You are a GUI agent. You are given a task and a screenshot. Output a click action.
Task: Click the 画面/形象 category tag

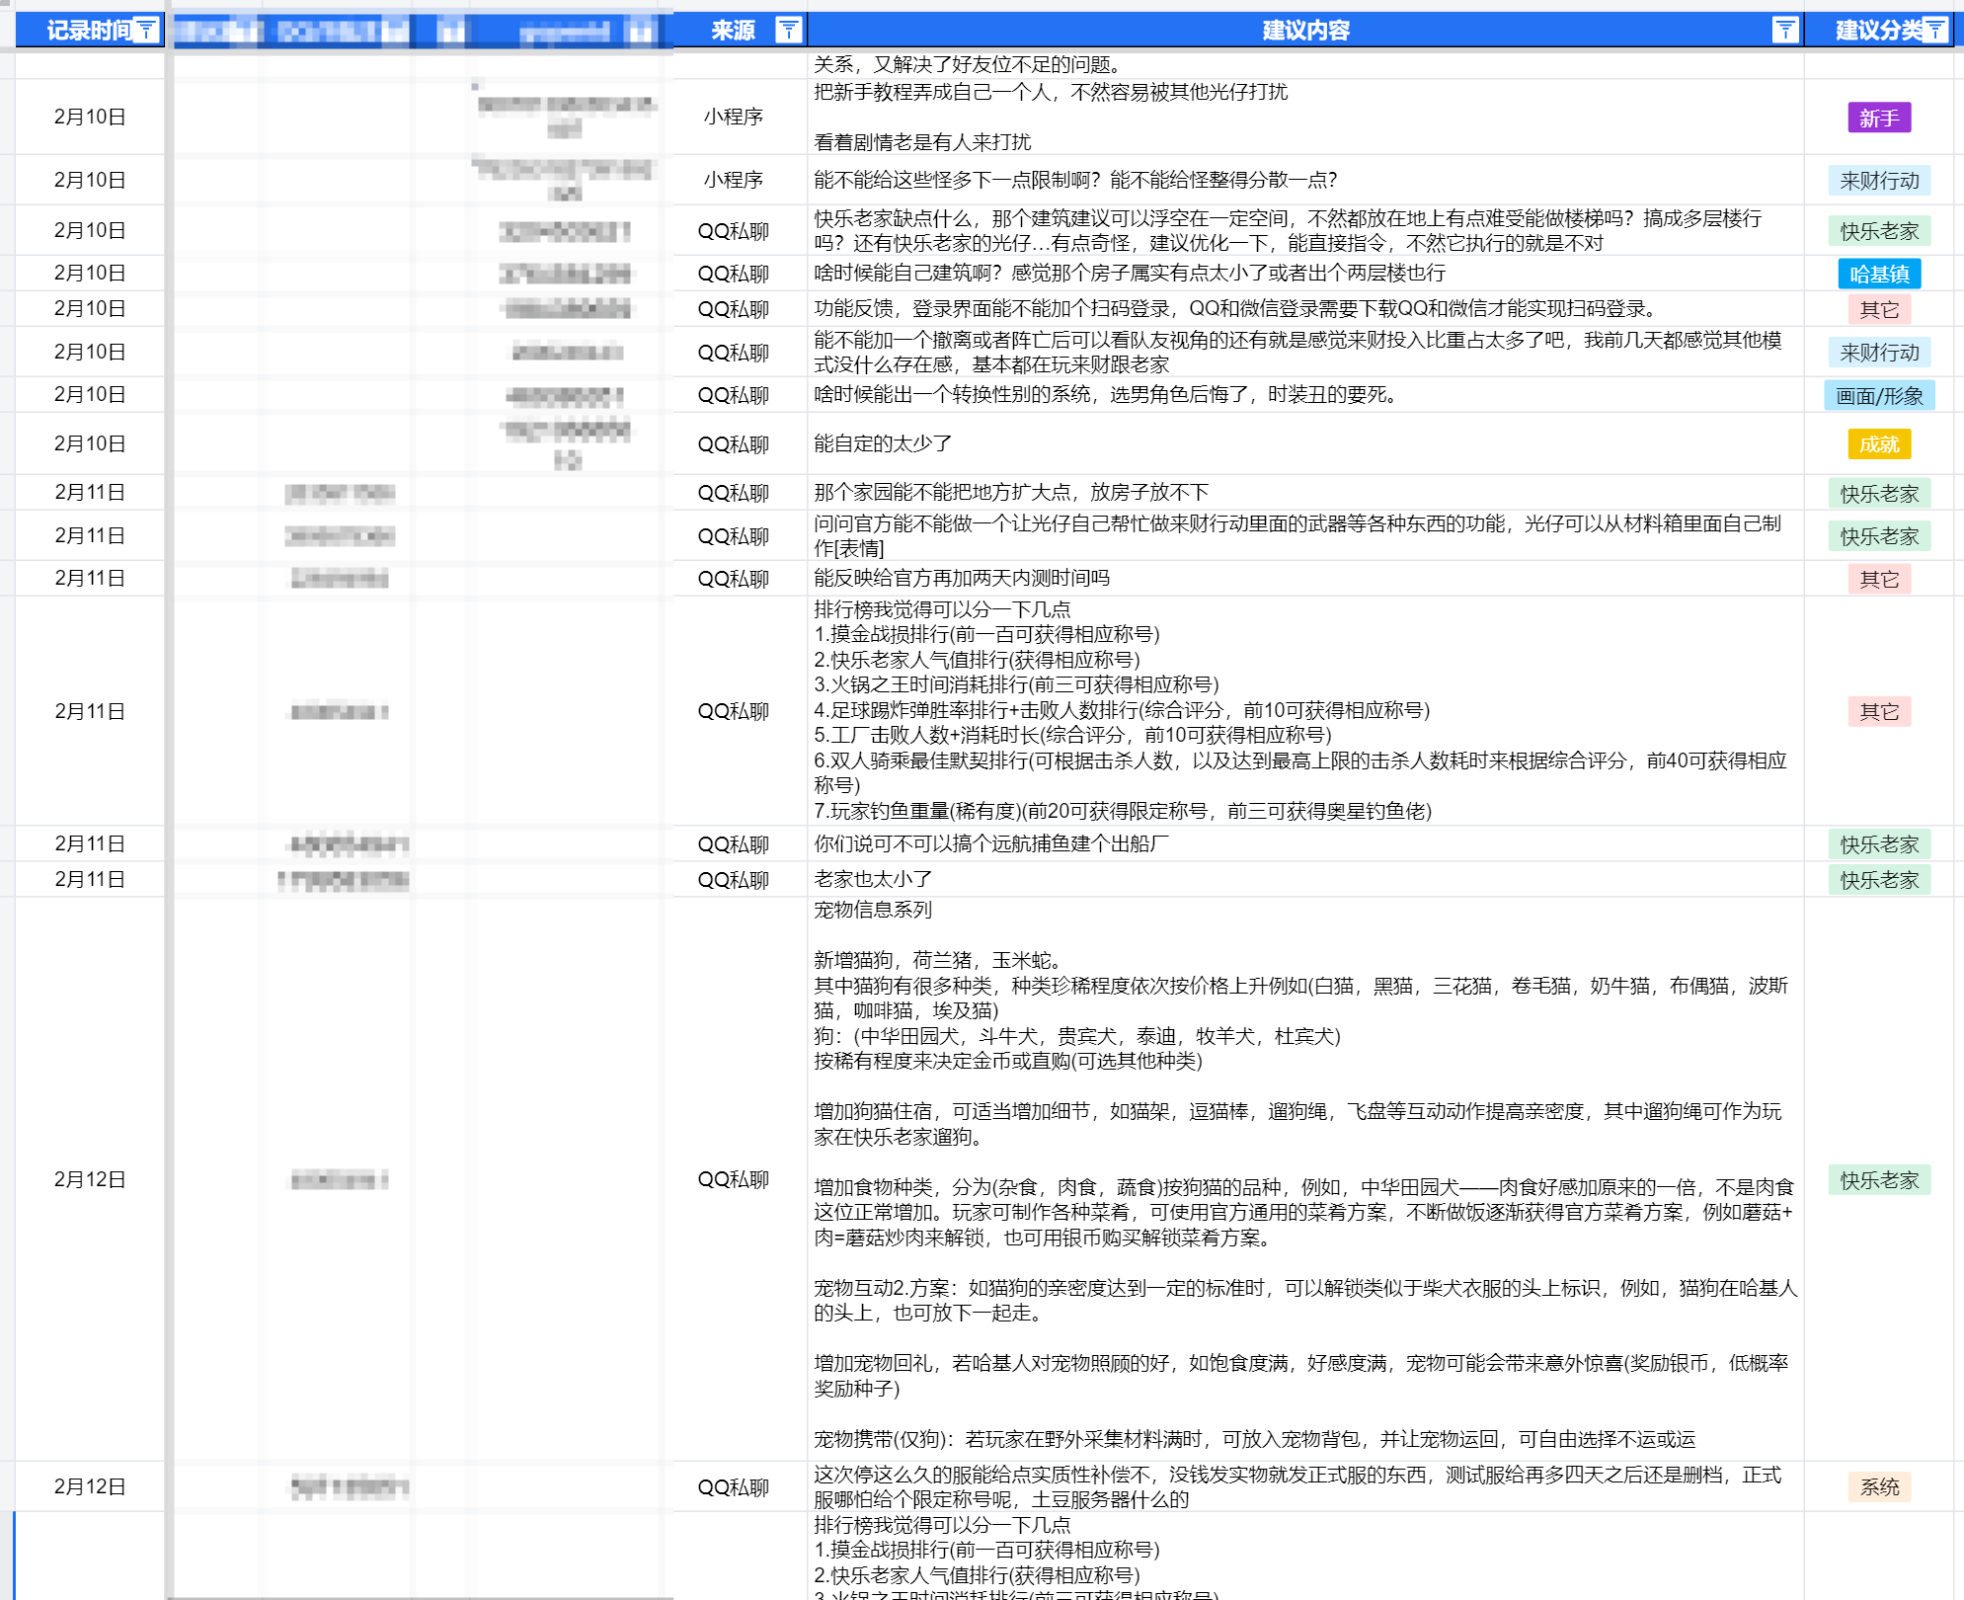pos(1879,395)
